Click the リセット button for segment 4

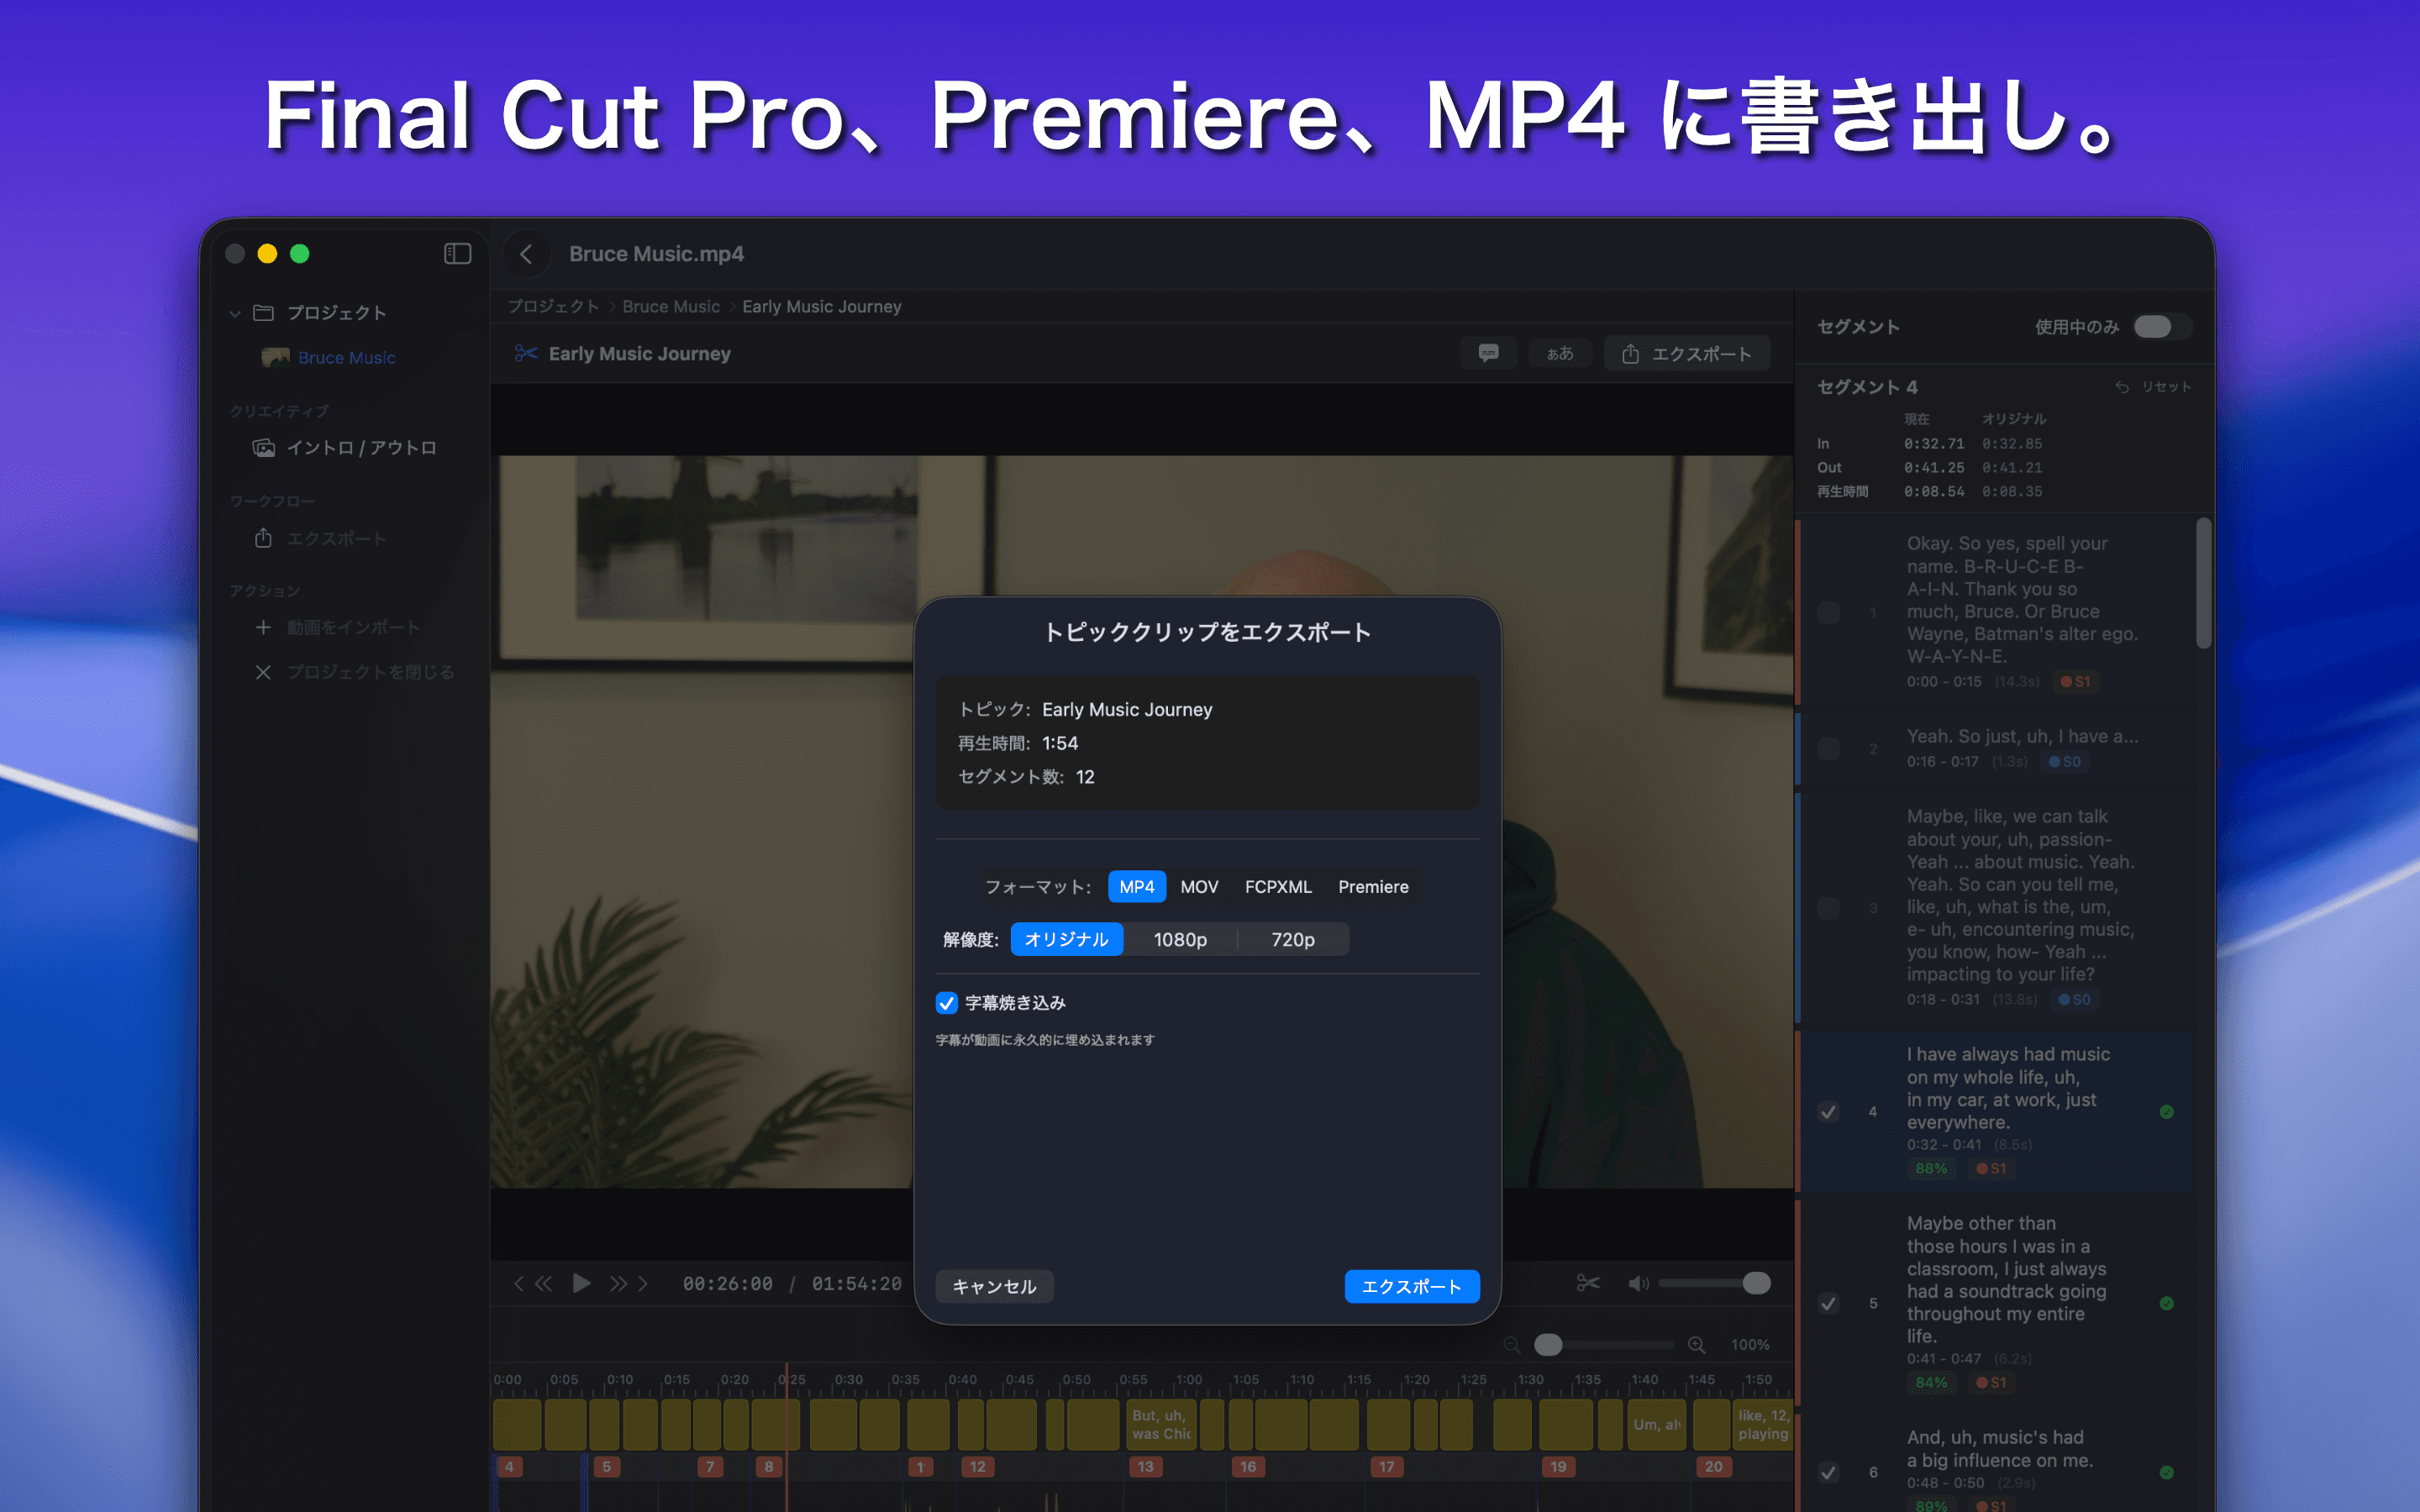[2153, 387]
